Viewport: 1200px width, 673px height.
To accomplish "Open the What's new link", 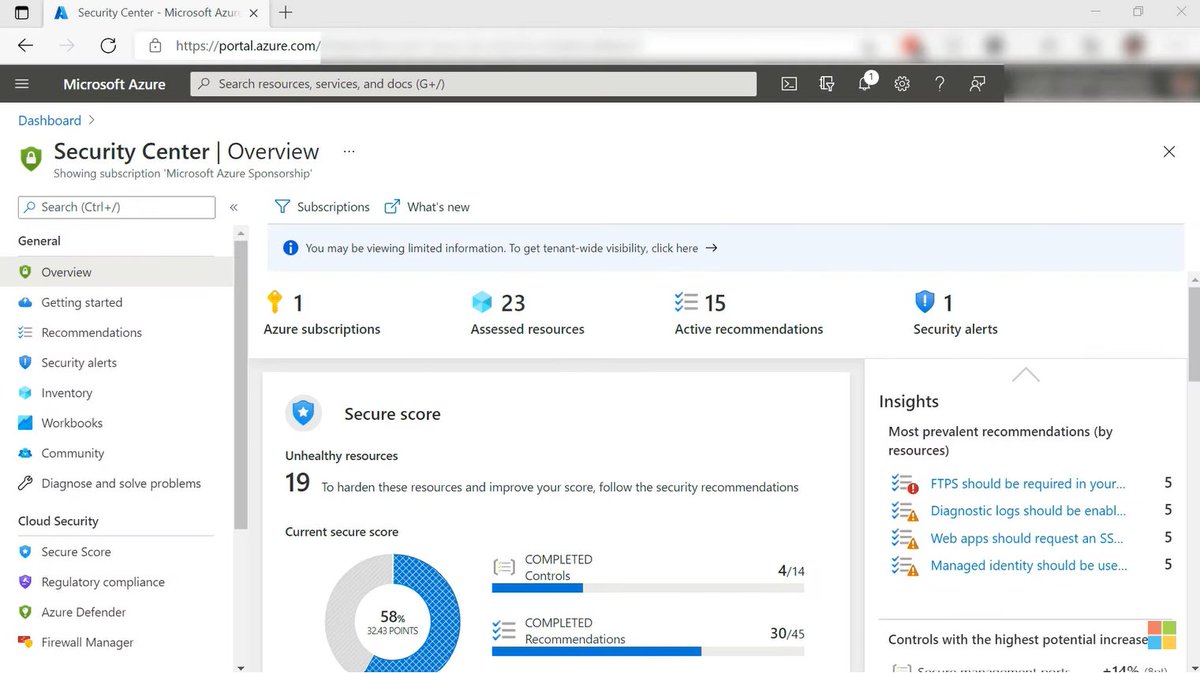I will pos(427,207).
